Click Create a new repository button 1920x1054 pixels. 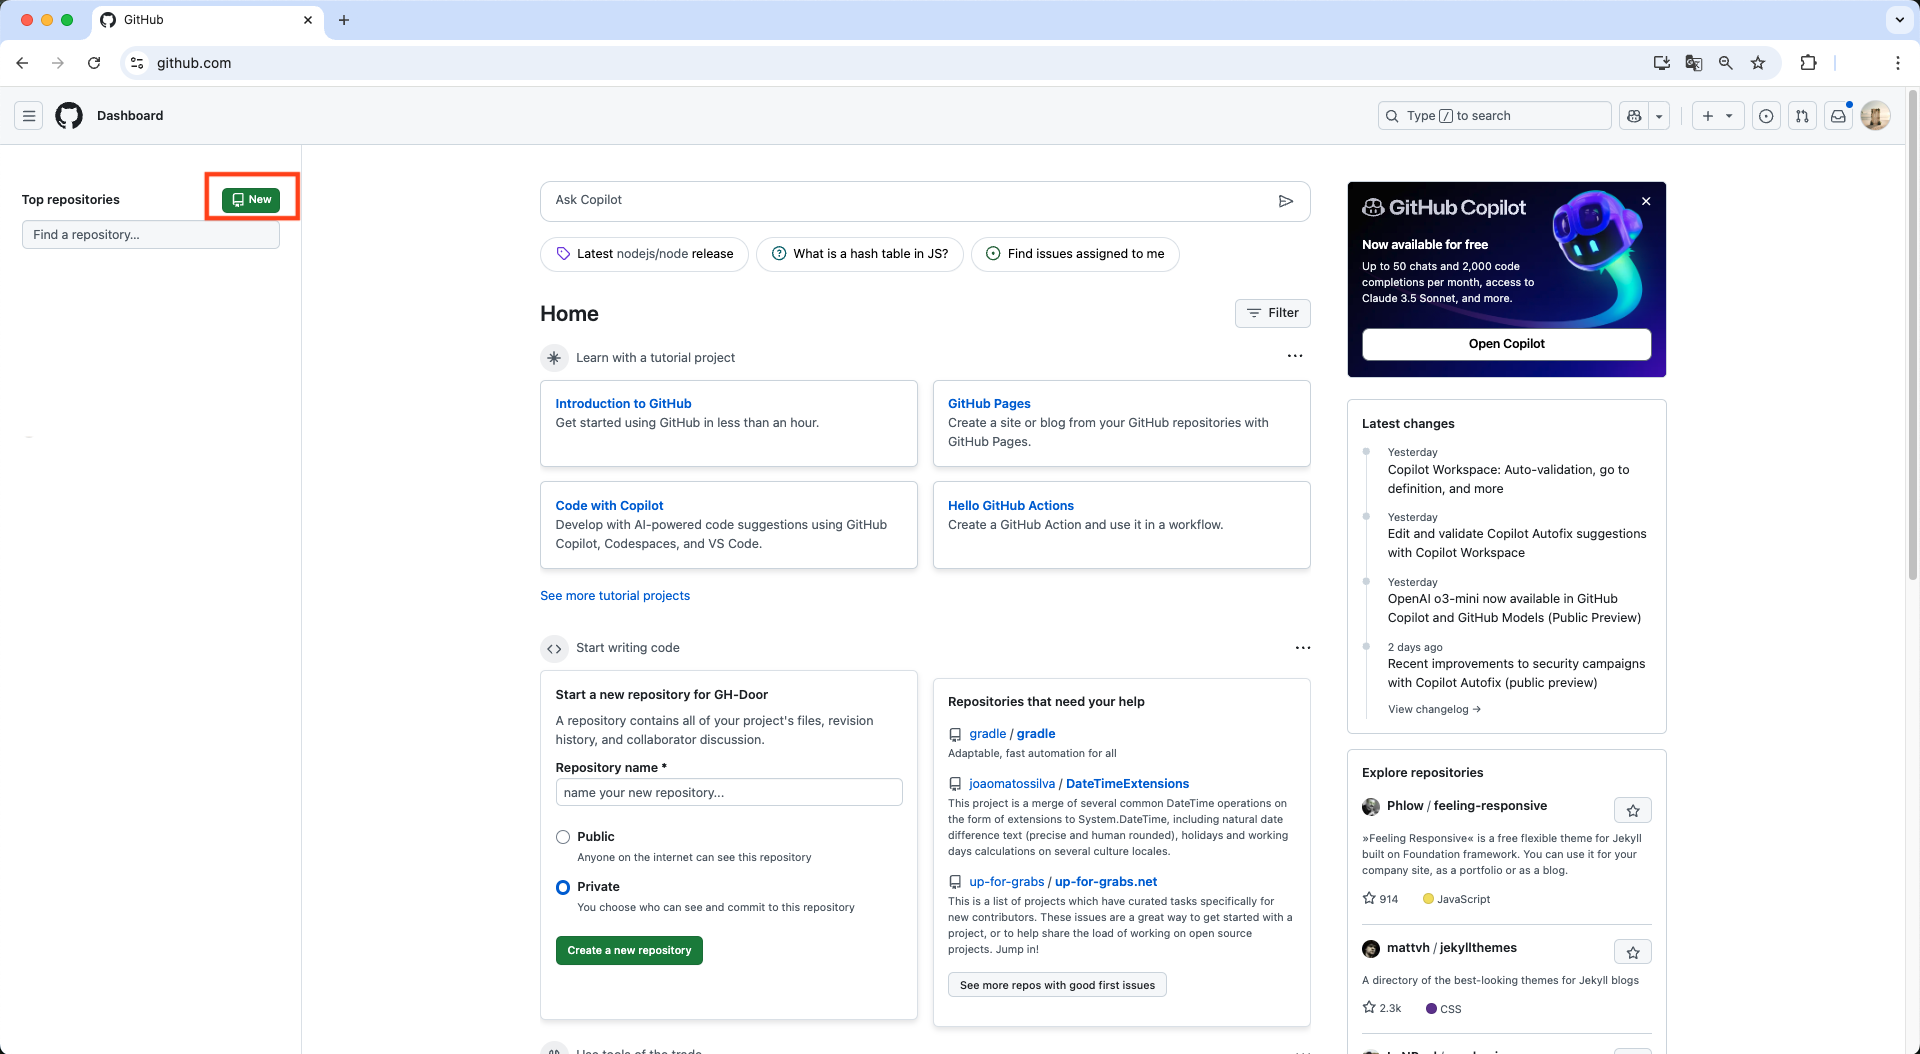[x=629, y=951]
